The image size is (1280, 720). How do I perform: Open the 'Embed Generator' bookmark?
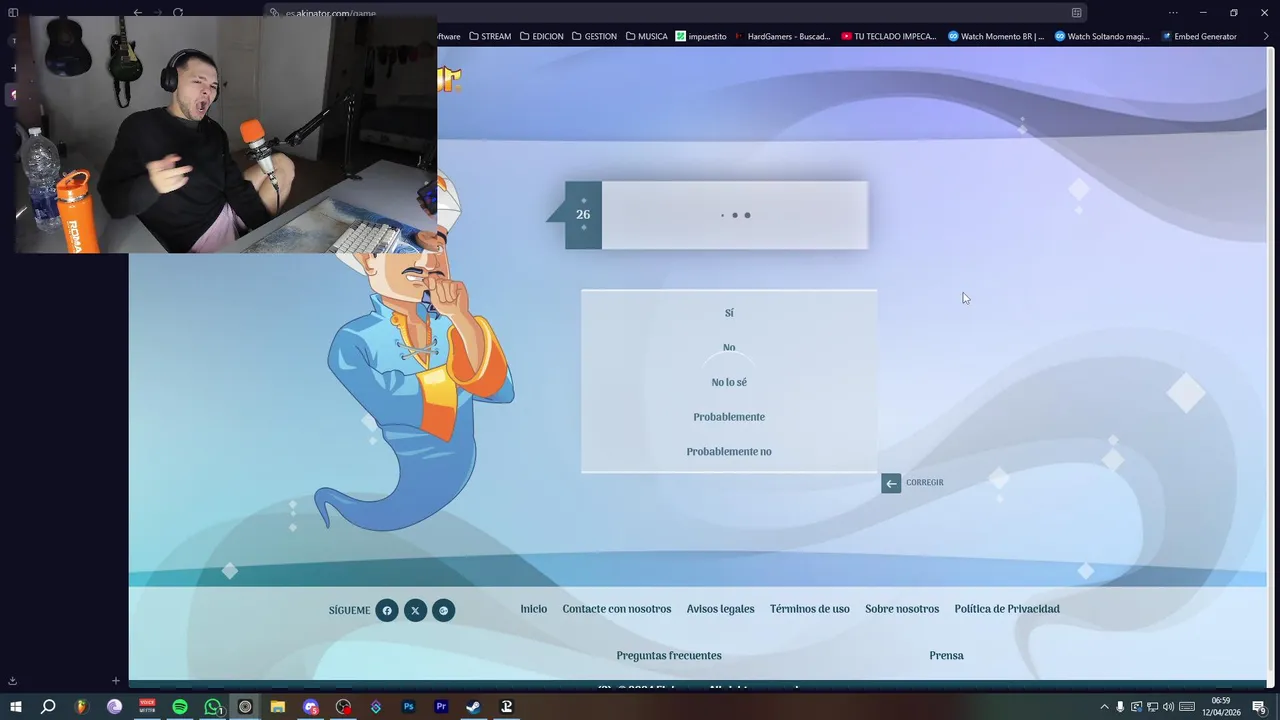click(1199, 36)
